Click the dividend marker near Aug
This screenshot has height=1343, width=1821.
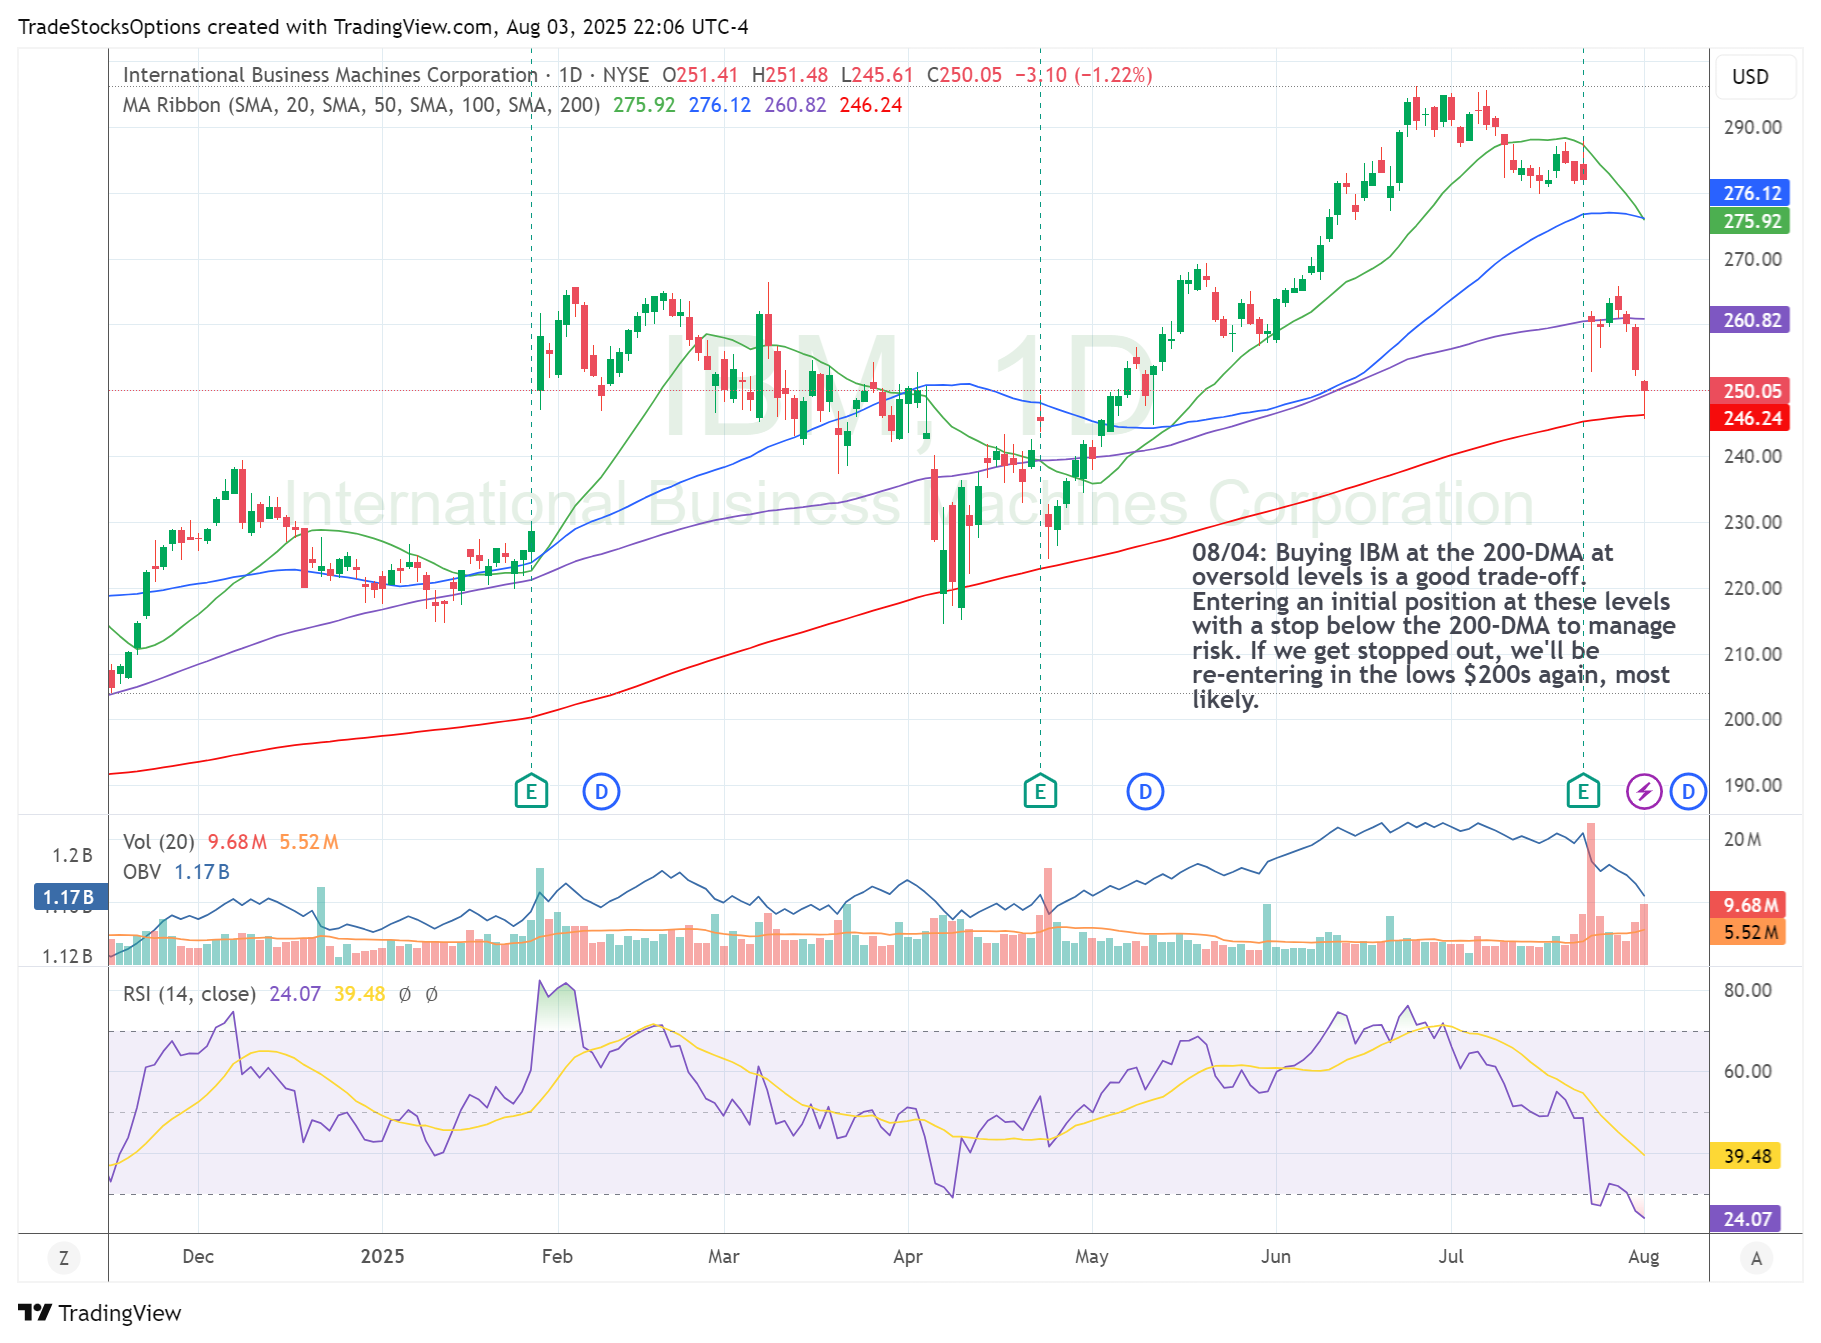point(1688,792)
